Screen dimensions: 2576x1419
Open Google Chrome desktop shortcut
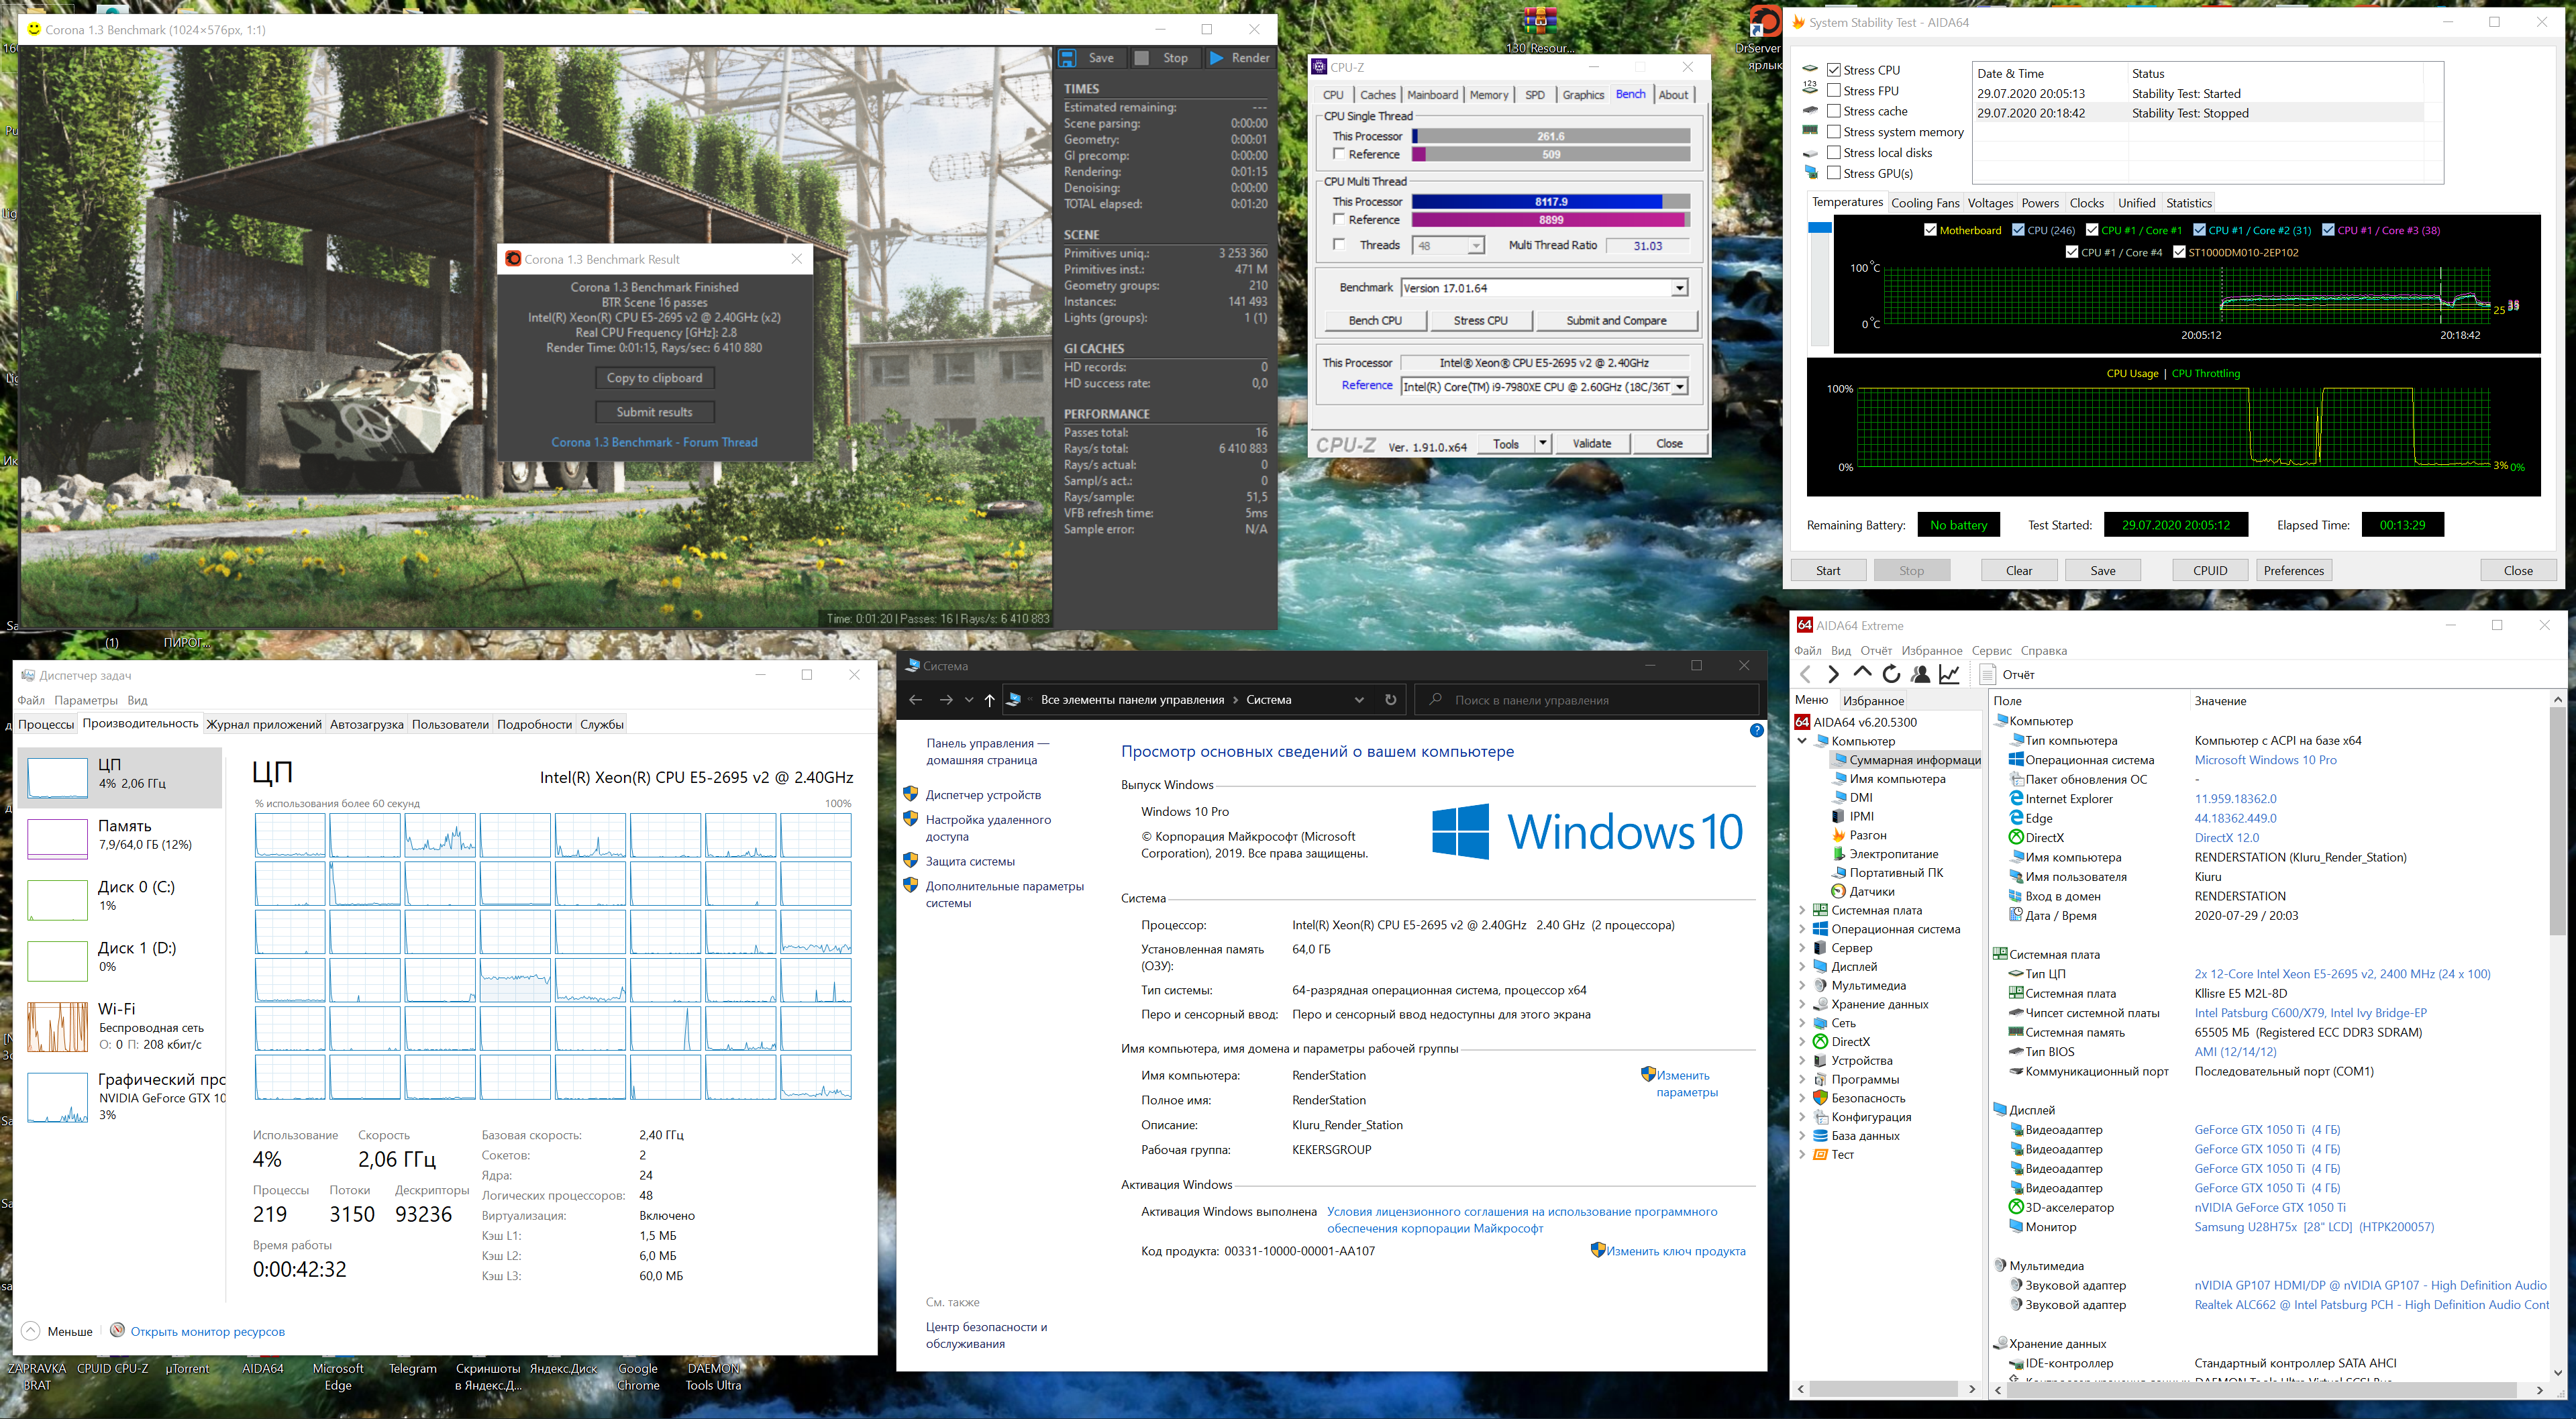click(638, 1376)
